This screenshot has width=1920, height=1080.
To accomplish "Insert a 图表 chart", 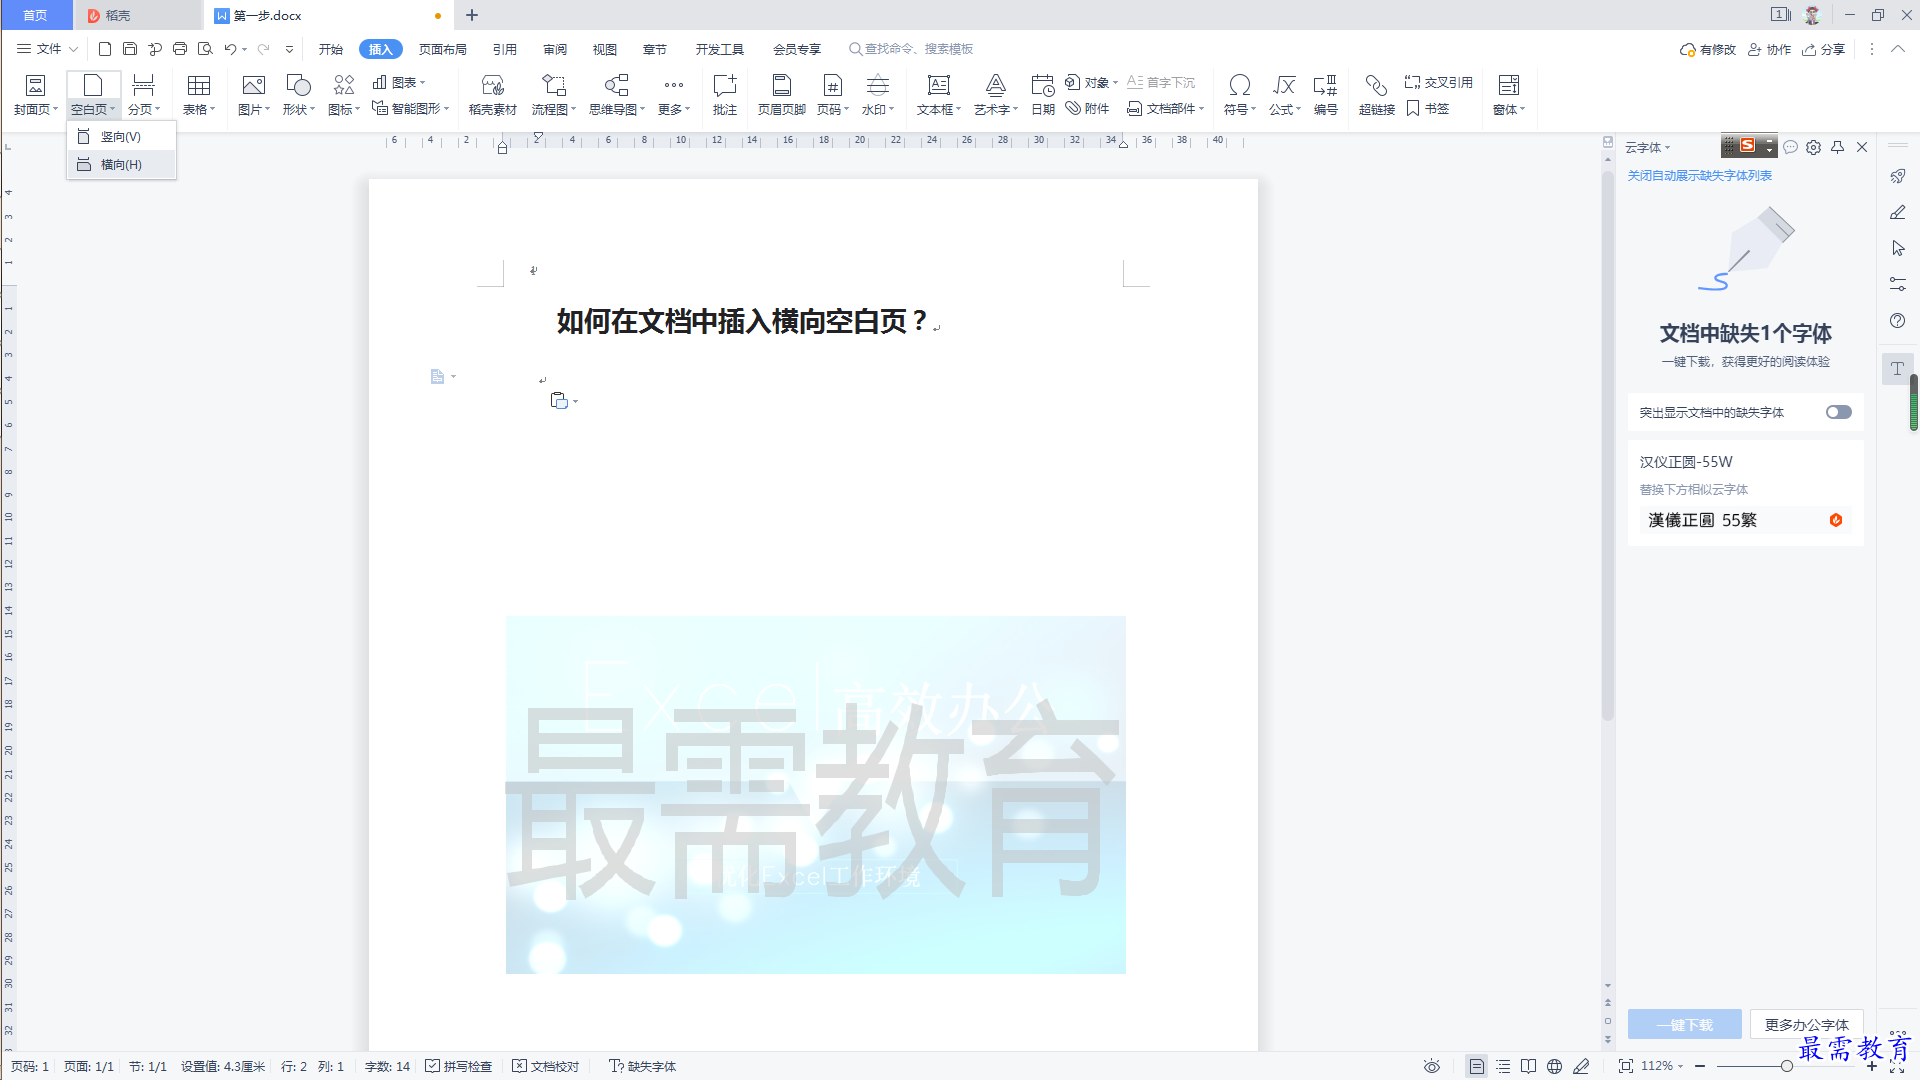I will tap(399, 83).
